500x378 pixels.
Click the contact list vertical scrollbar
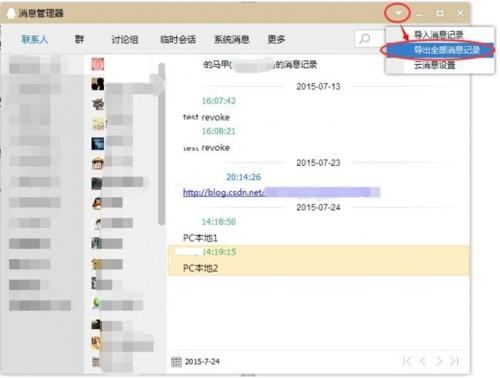coord(162,144)
